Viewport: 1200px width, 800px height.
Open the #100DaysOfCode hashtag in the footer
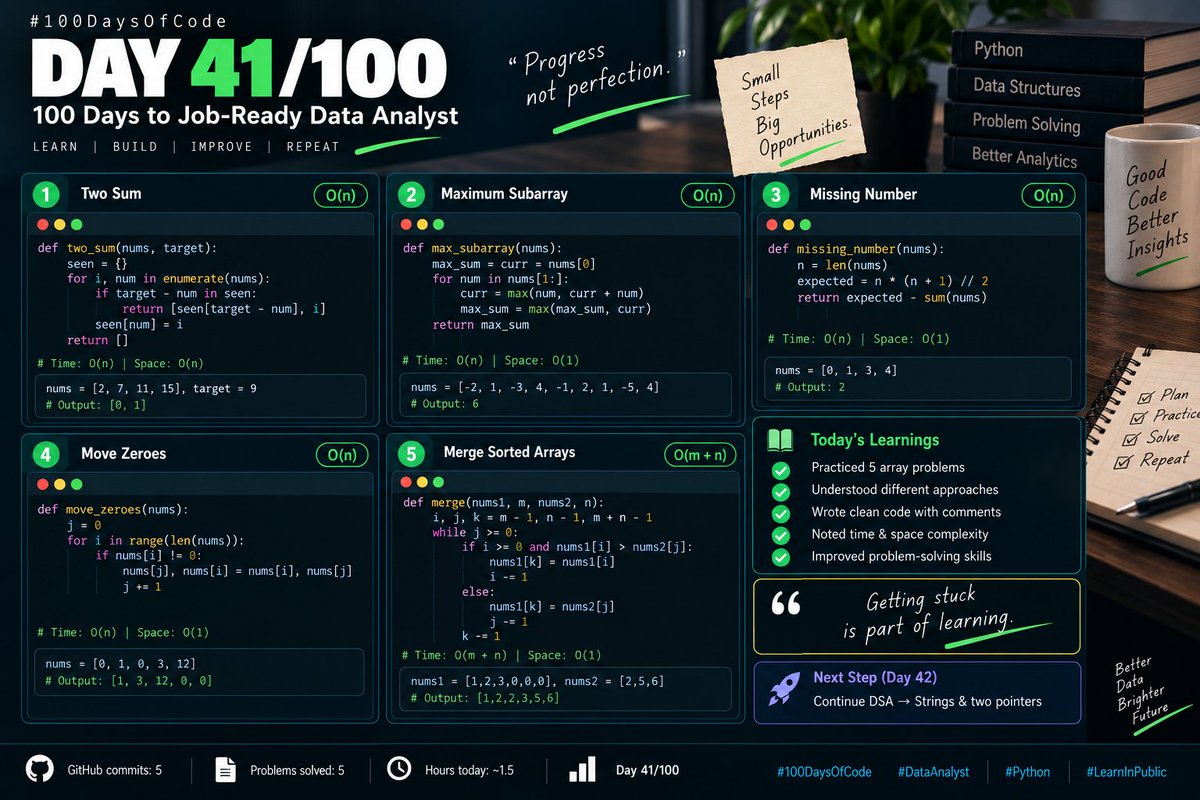pyautogui.click(x=824, y=772)
